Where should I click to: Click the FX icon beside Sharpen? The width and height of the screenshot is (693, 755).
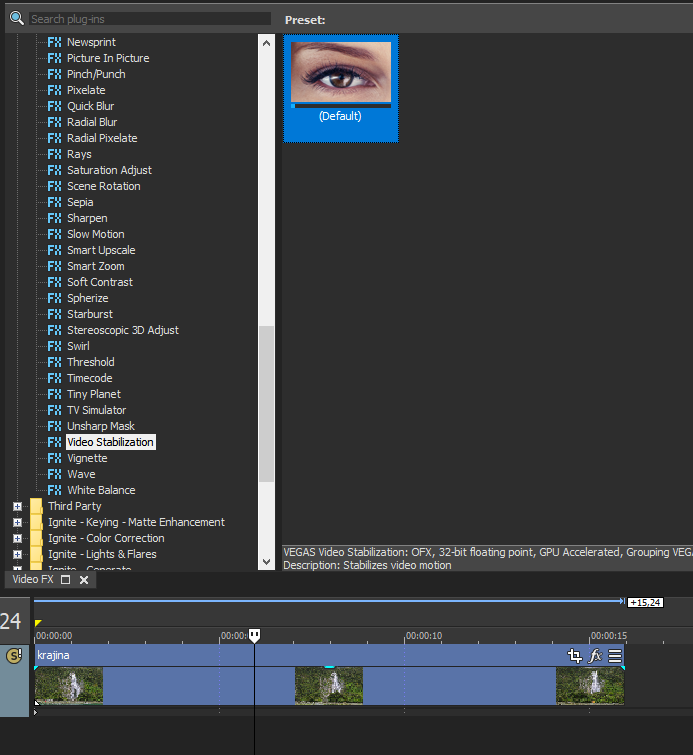pos(54,218)
